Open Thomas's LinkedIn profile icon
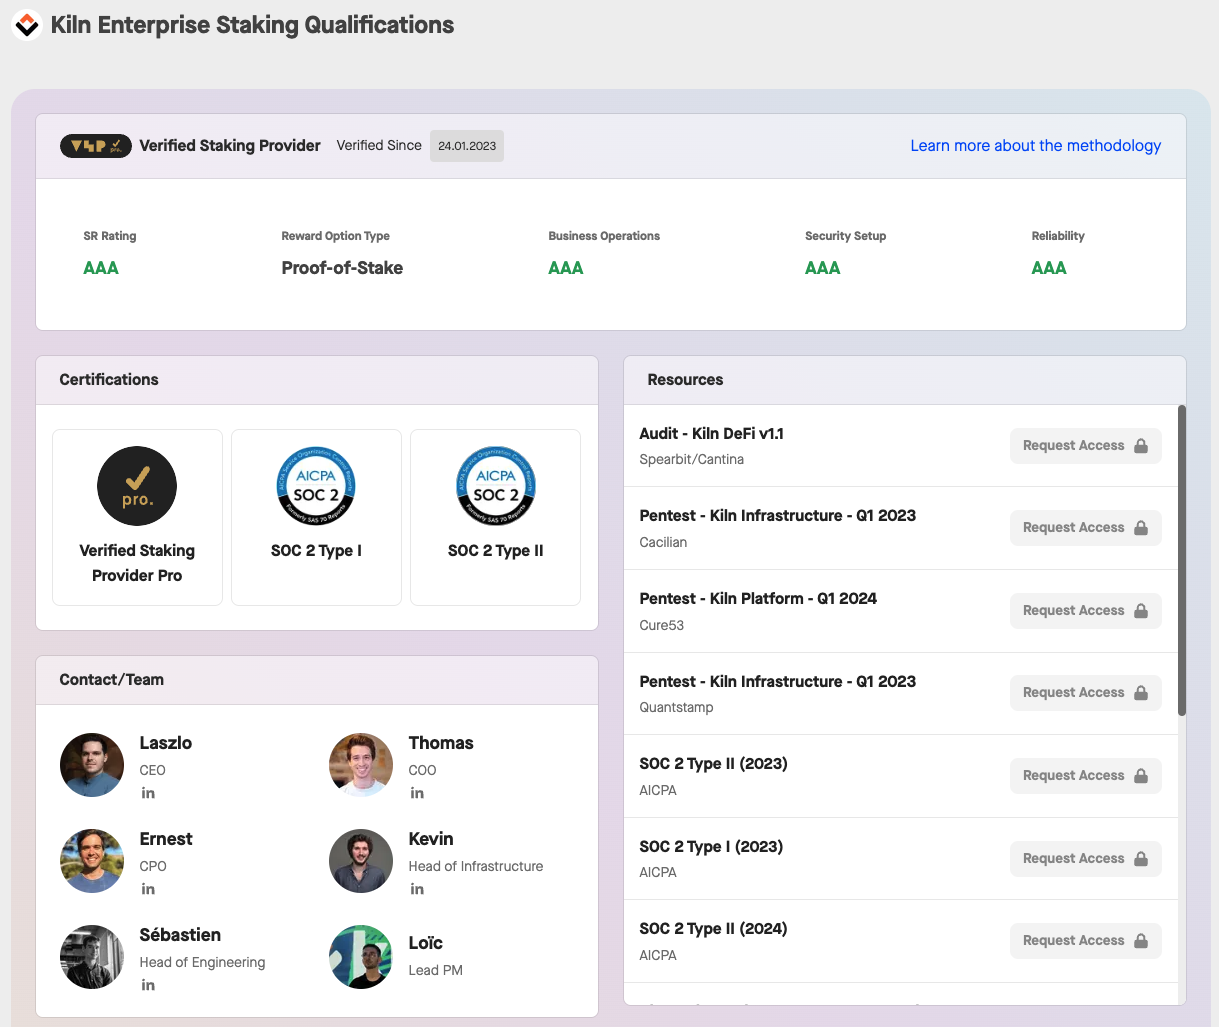 (x=417, y=793)
